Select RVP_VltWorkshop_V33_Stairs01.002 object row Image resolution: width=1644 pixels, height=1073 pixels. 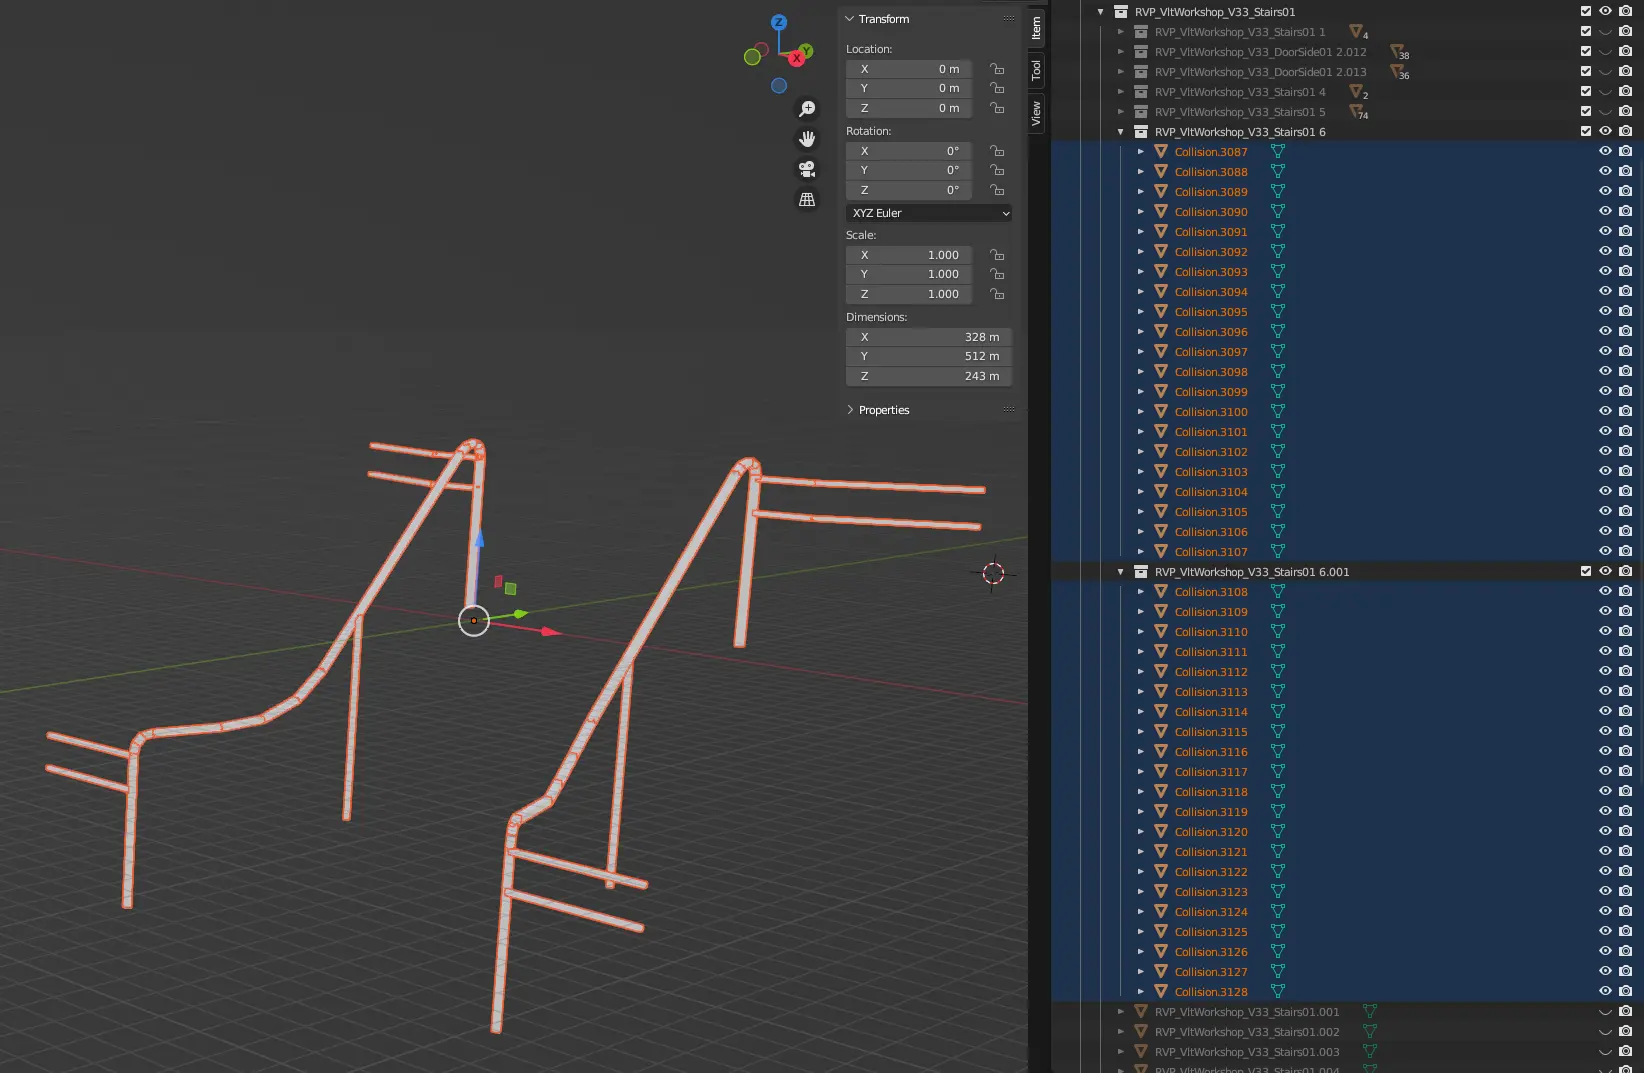(x=1246, y=1031)
